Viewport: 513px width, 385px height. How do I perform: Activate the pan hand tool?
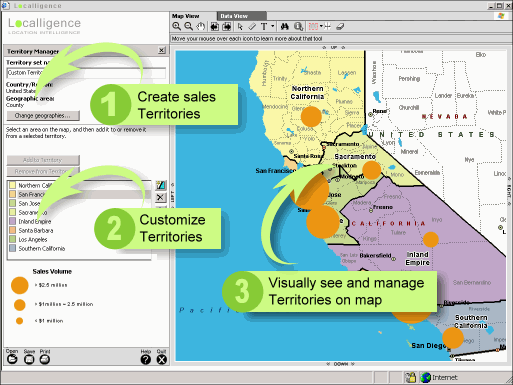coord(200,26)
